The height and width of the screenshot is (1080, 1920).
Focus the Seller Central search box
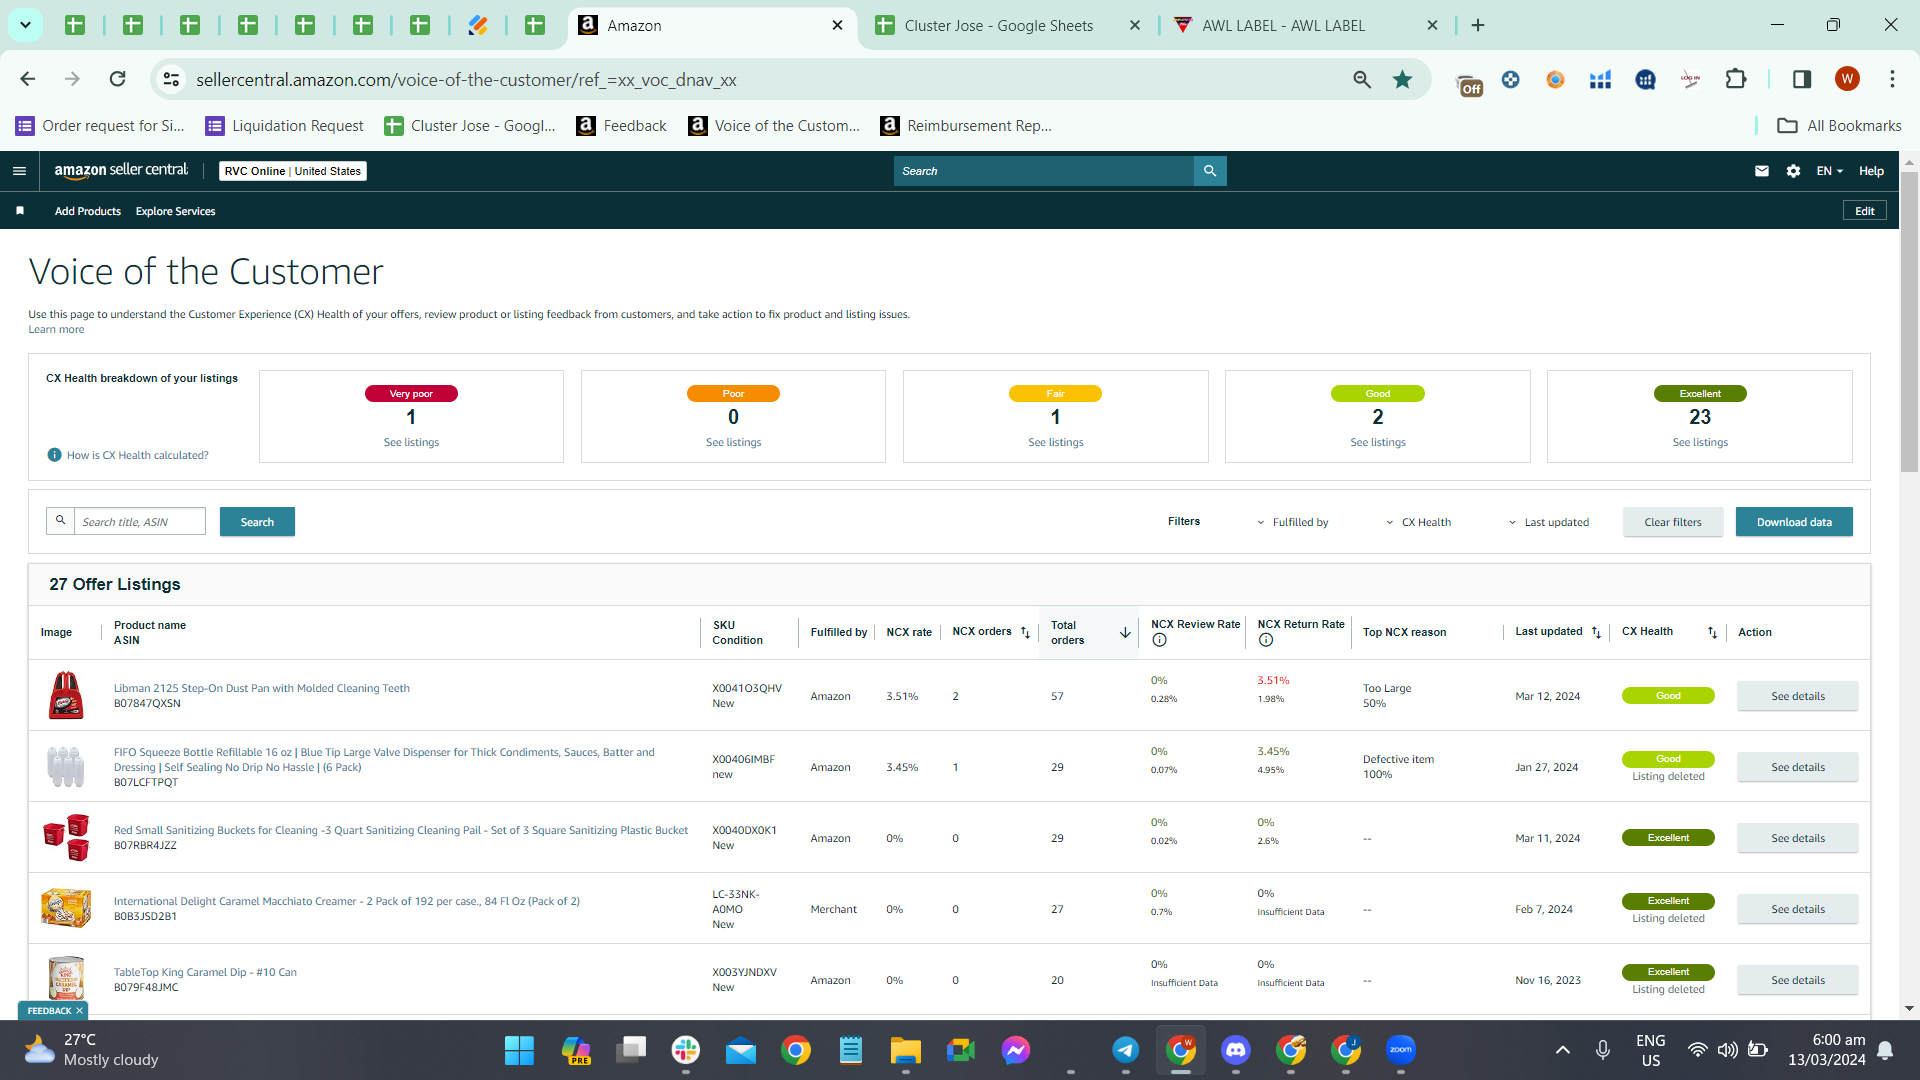pyautogui.click(x=1044, y=171)
